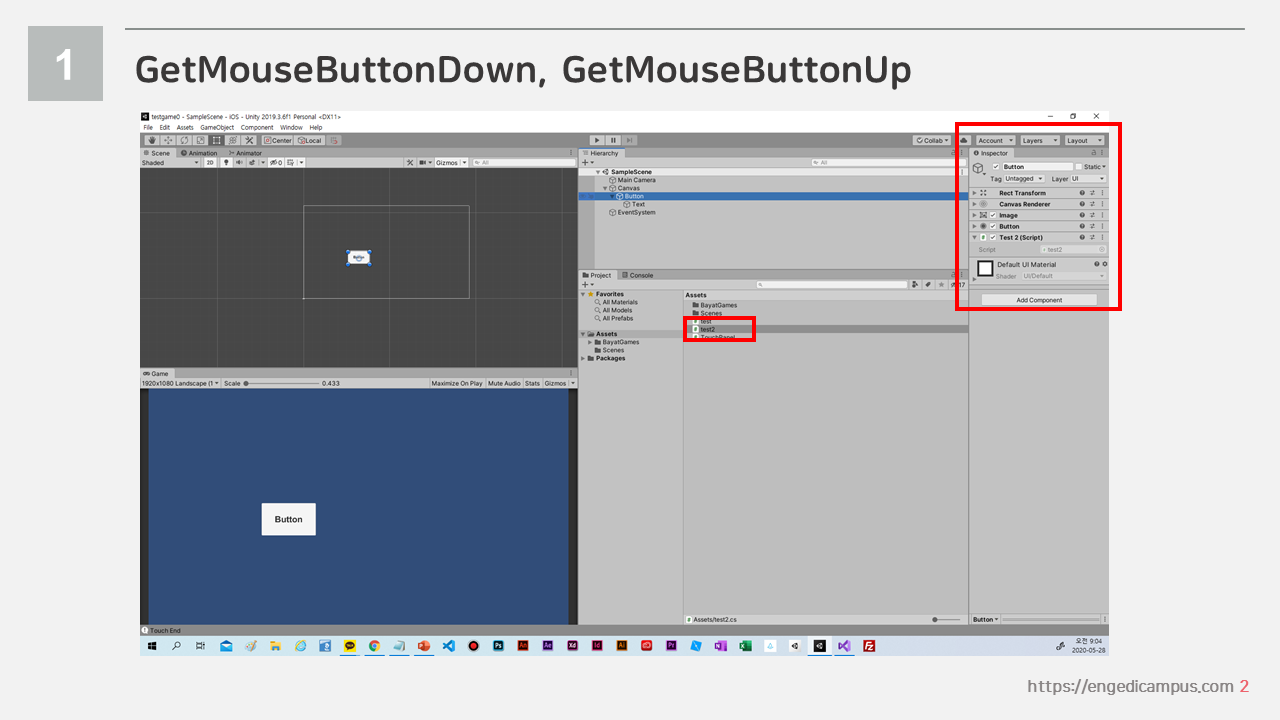Click the GameObject cube icon in Inspector
Screen dimensions: 1280x720
(x=978, y=168)
